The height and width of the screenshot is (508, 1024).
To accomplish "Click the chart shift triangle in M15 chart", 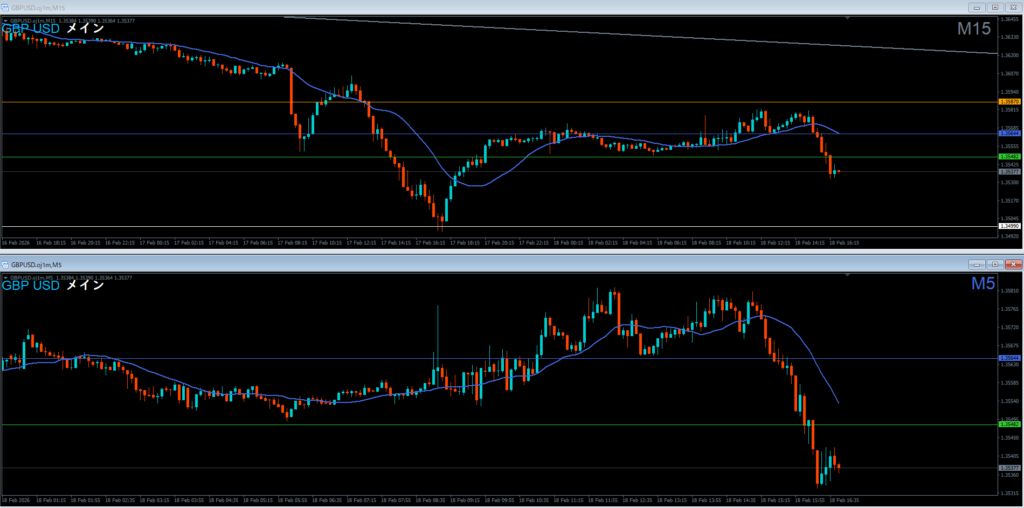I will click(x=849, y=19).
